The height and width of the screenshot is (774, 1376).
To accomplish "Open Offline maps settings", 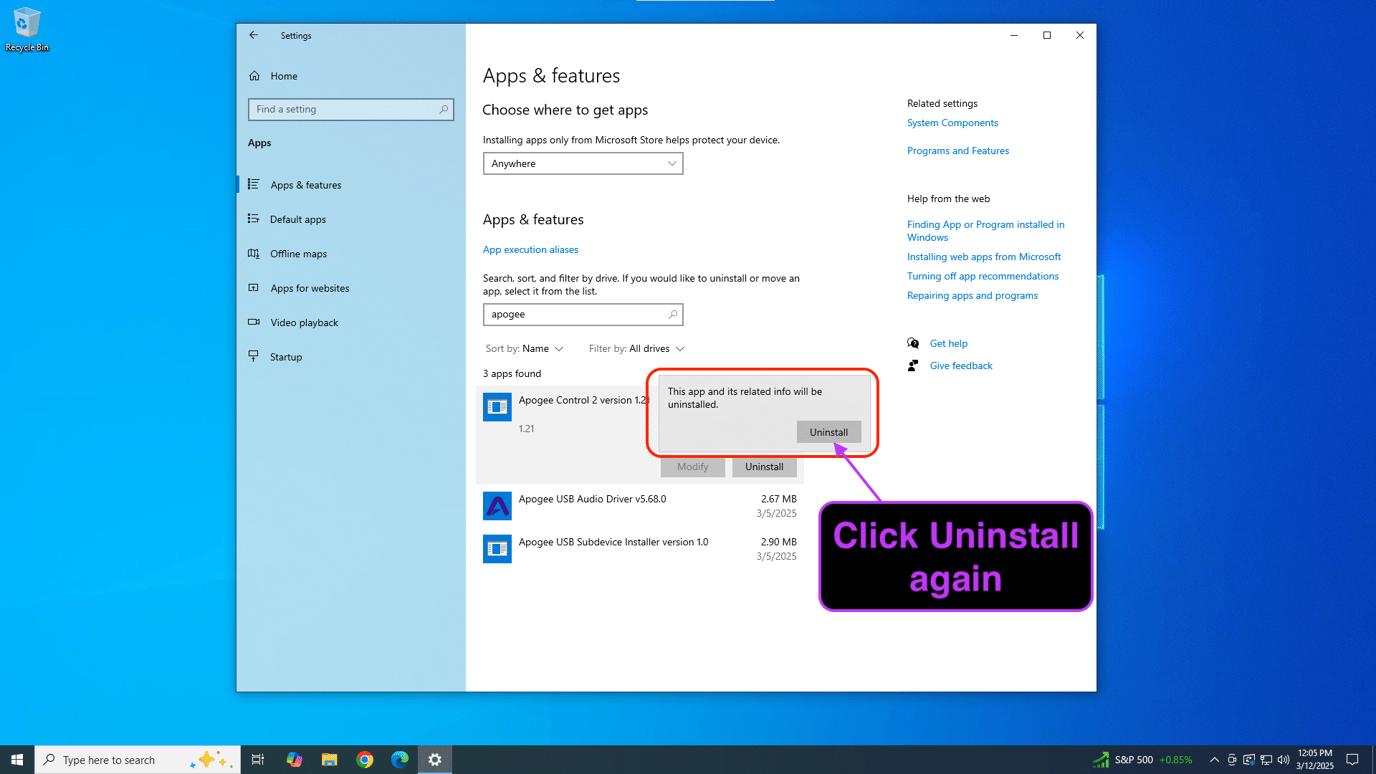I will pyautogui.click(x=298, y=253).
